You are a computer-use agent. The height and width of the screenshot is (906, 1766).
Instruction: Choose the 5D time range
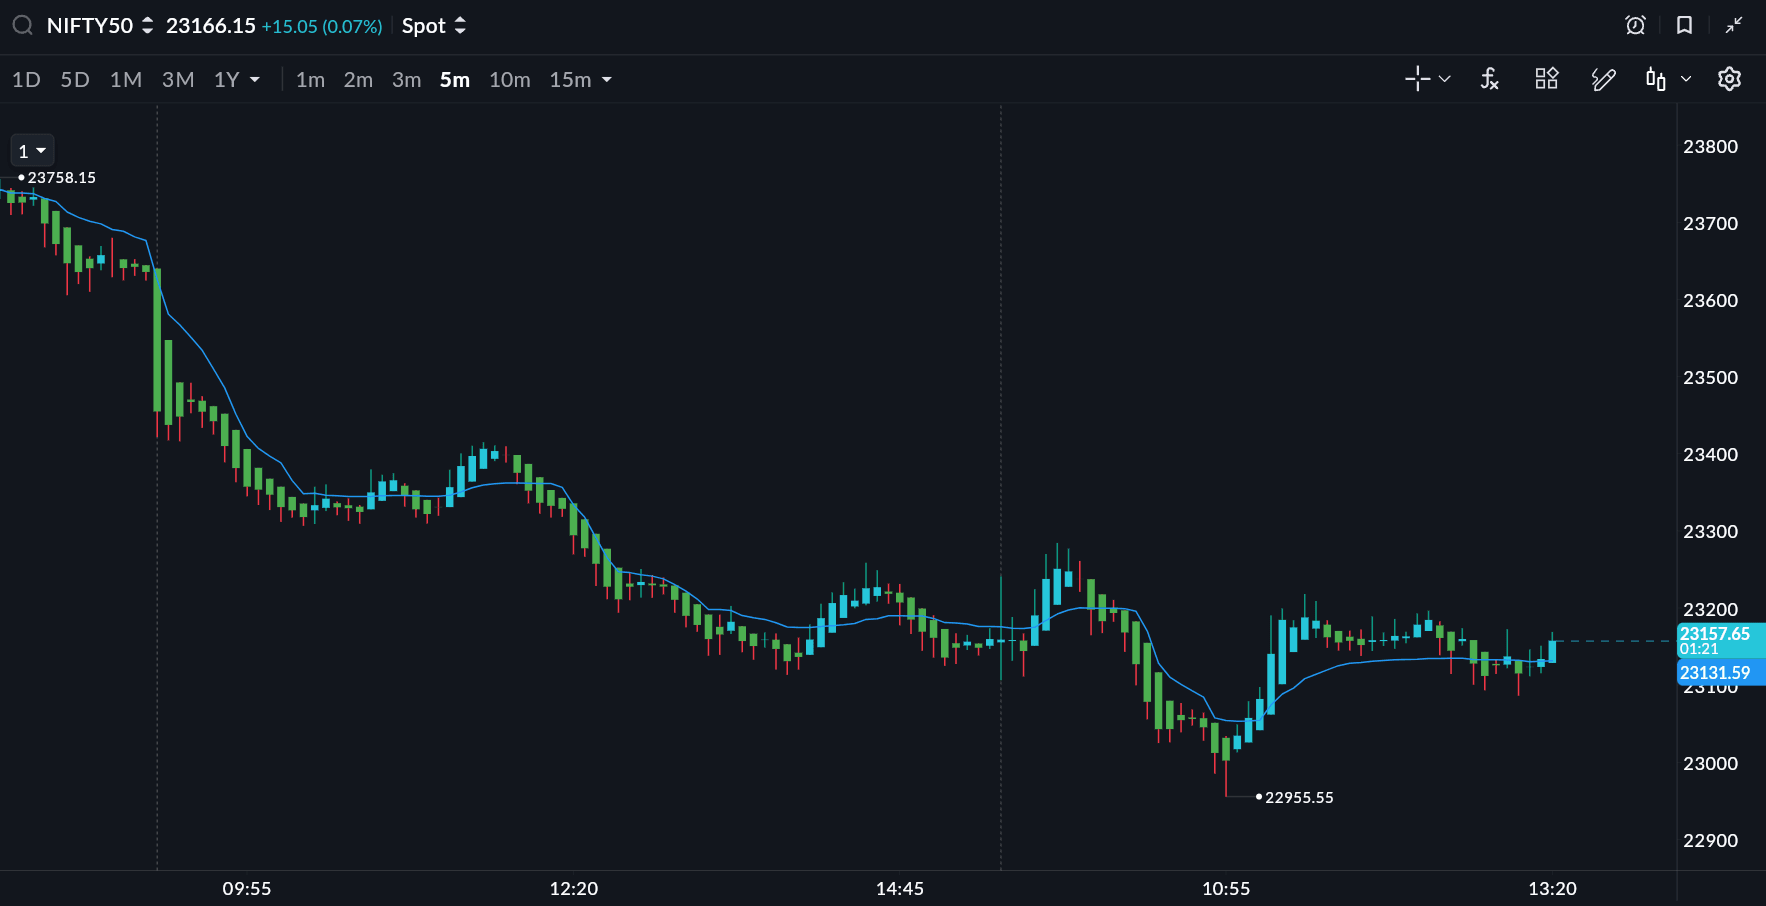(75, 80)
